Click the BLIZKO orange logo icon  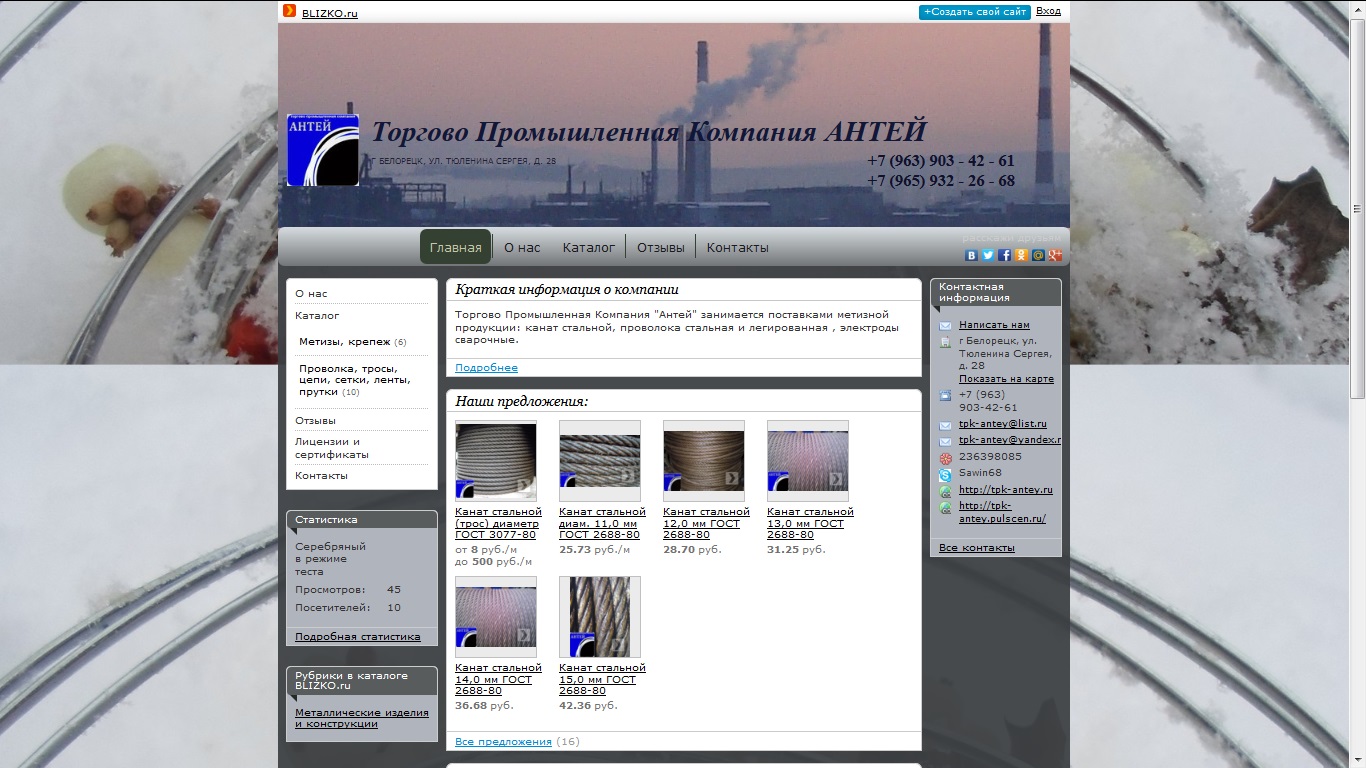coord(289,11)
